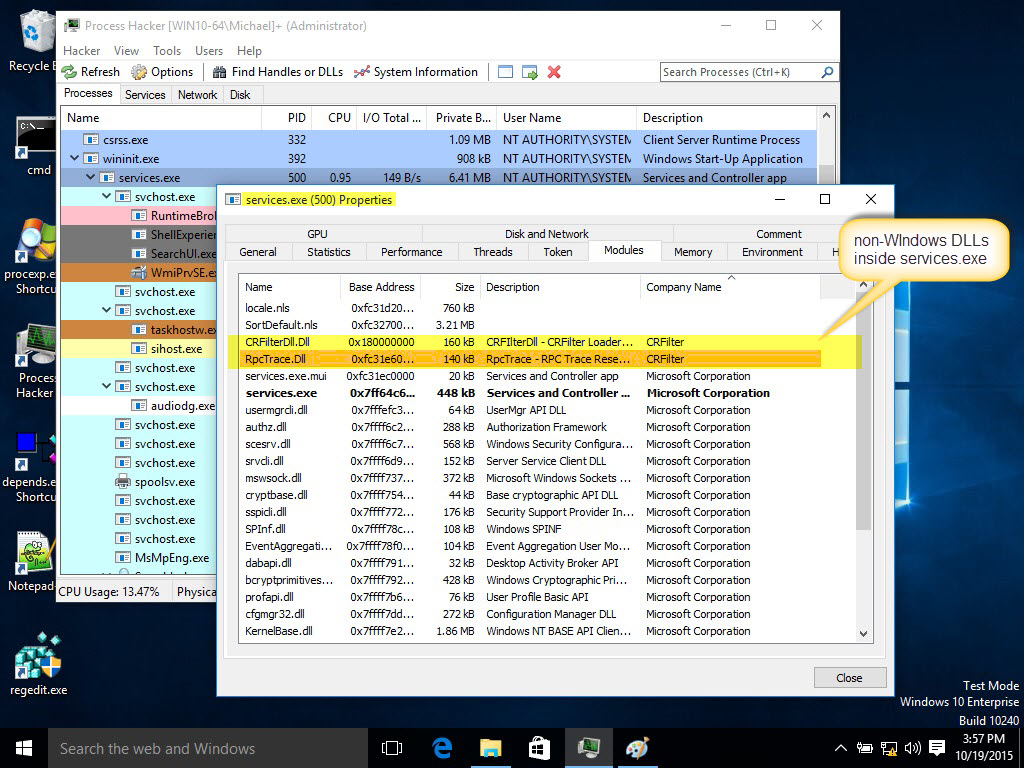Open the Performance tab in Properties
Screen dimensions: 1024x768
(x=411, y=252)
